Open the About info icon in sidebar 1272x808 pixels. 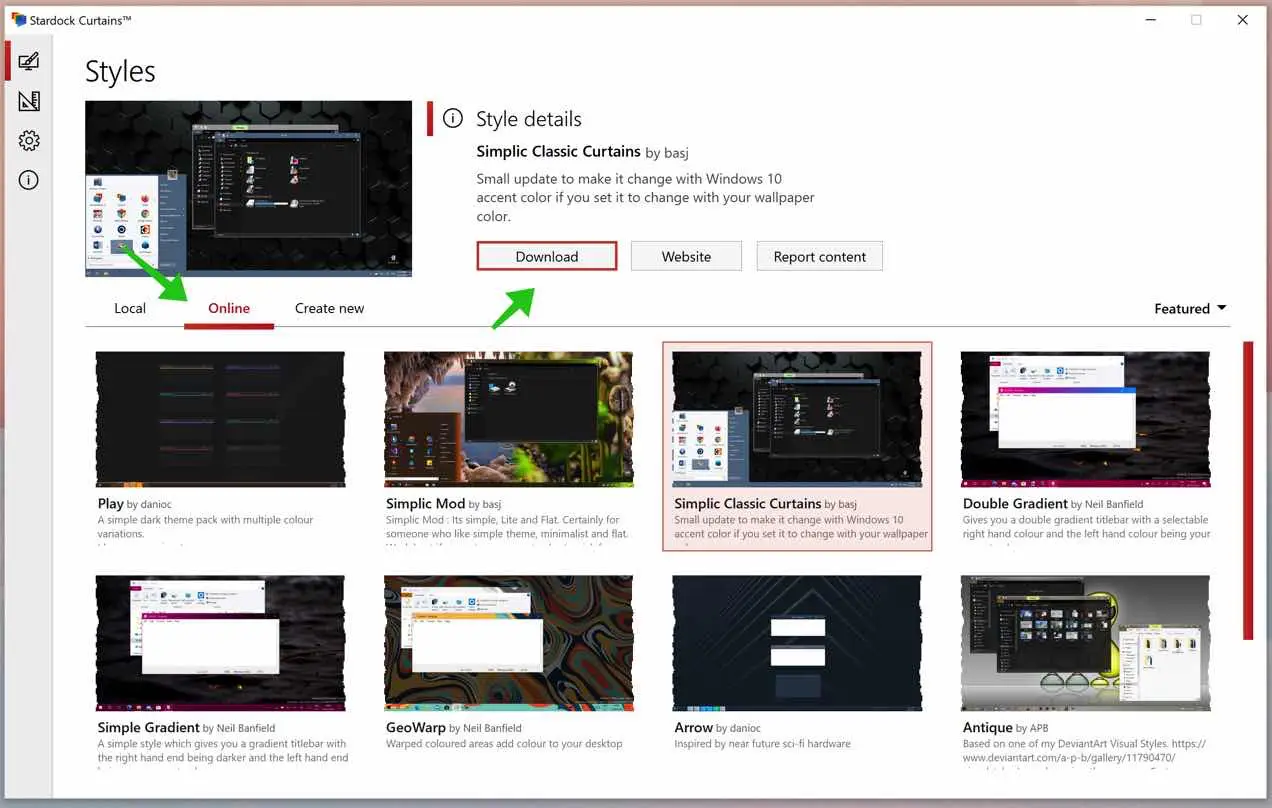click(x=29, y=181)
